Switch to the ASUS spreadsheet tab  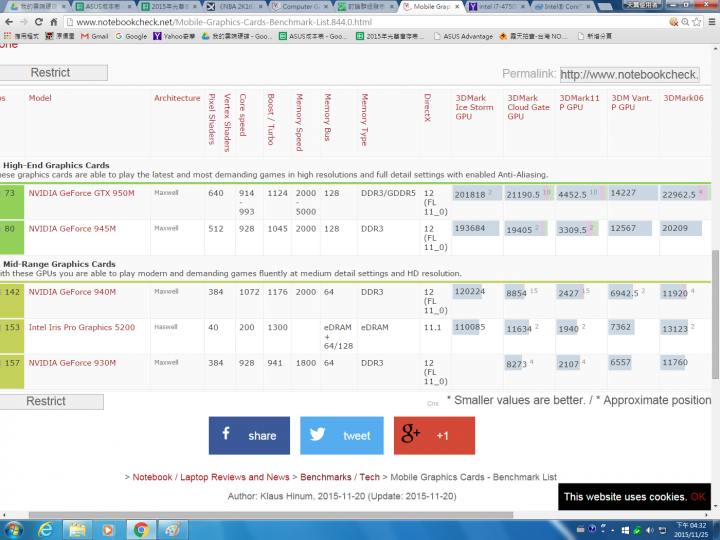(103, 6)
